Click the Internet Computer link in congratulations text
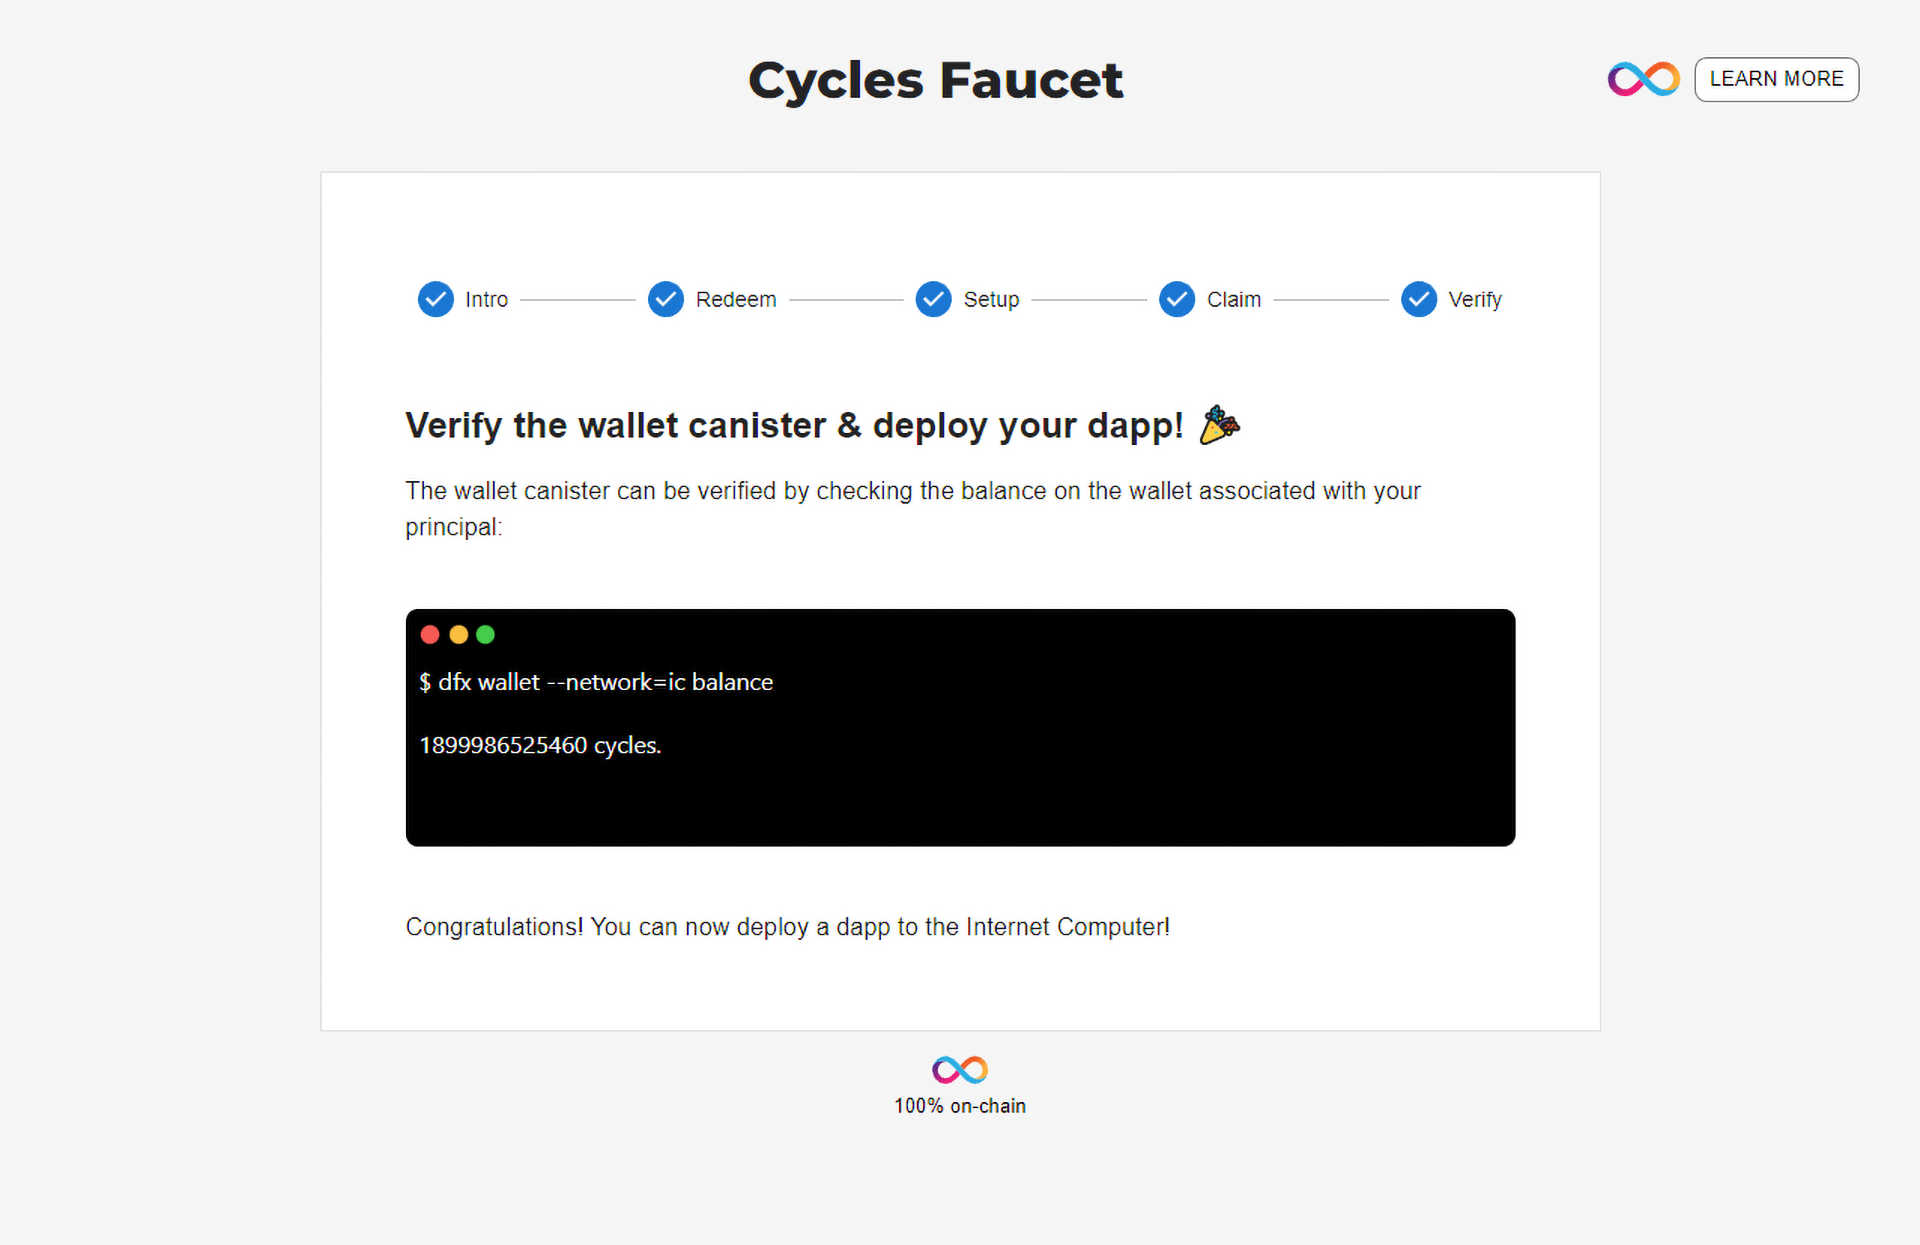Viewport: 1920px width, 1245px height. tap(1064, 926)
